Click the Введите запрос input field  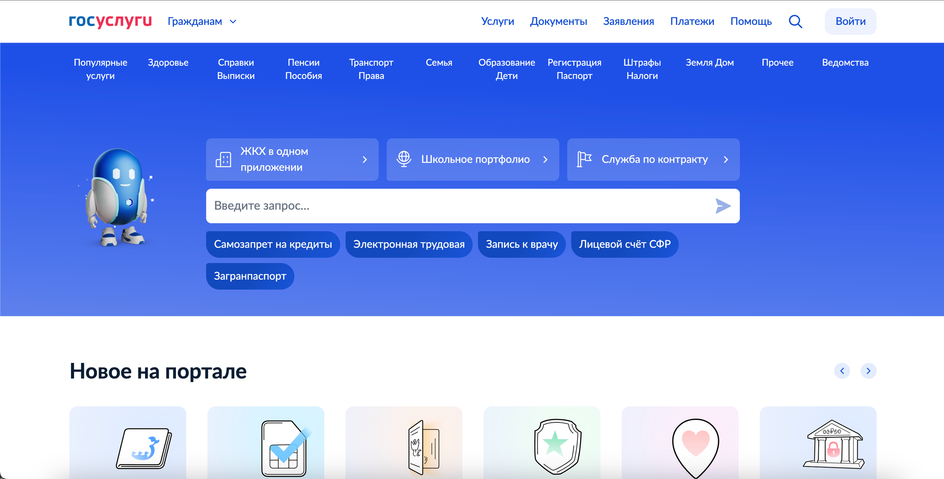473,206
